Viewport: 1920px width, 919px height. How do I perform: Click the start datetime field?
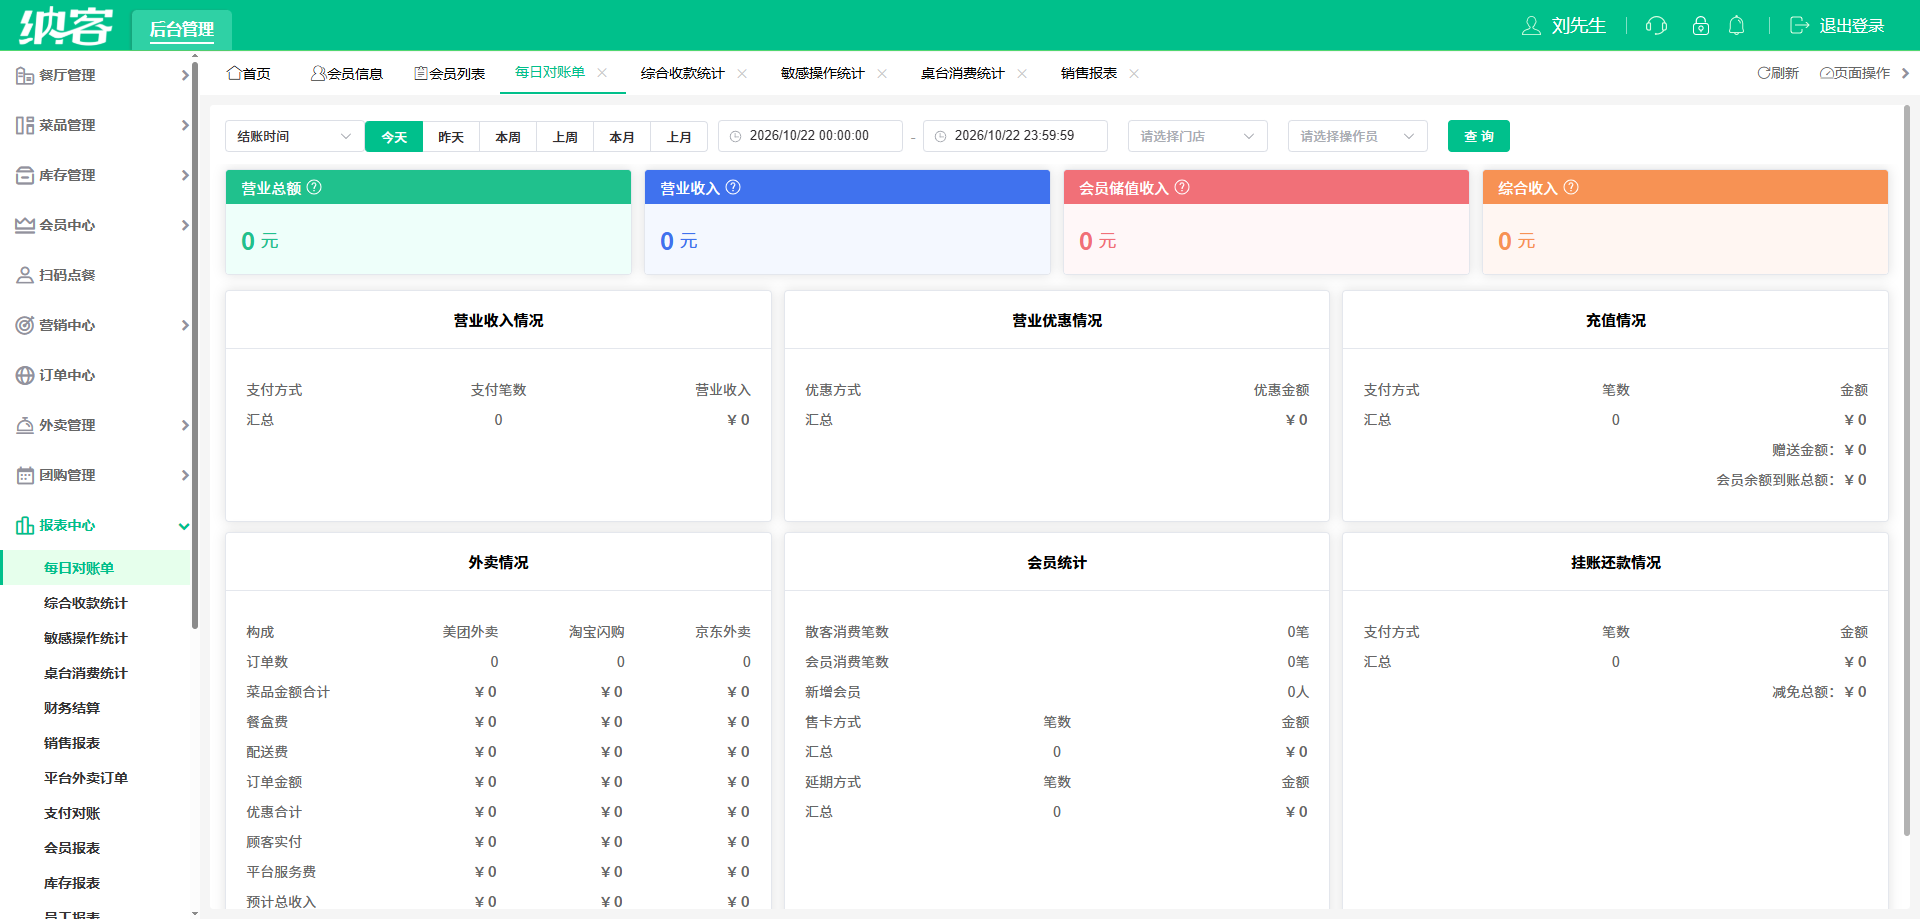tap(810, 136)
